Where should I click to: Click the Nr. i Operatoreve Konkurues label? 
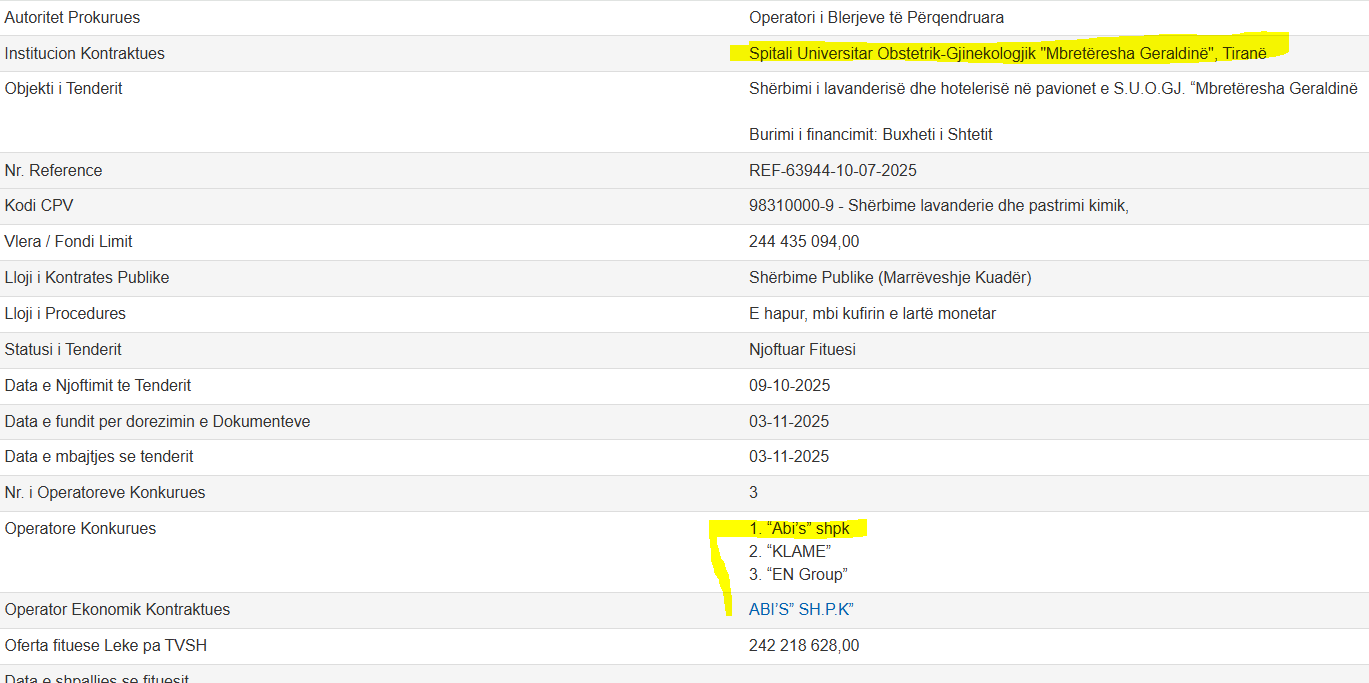(x=105, y=493)
